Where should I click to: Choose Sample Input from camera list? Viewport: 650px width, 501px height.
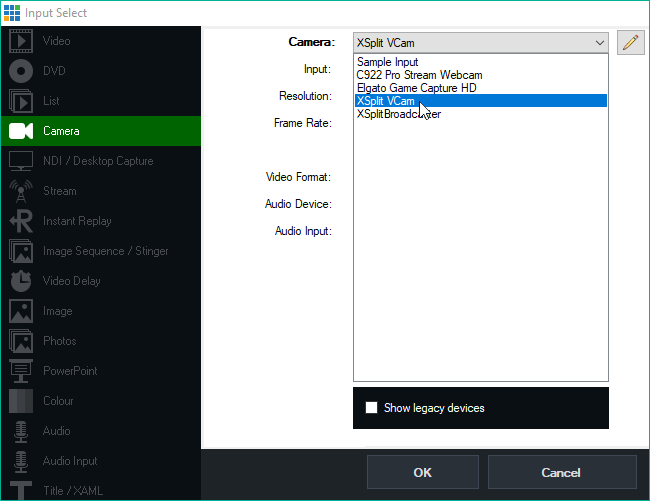click(x=481, y=62)
